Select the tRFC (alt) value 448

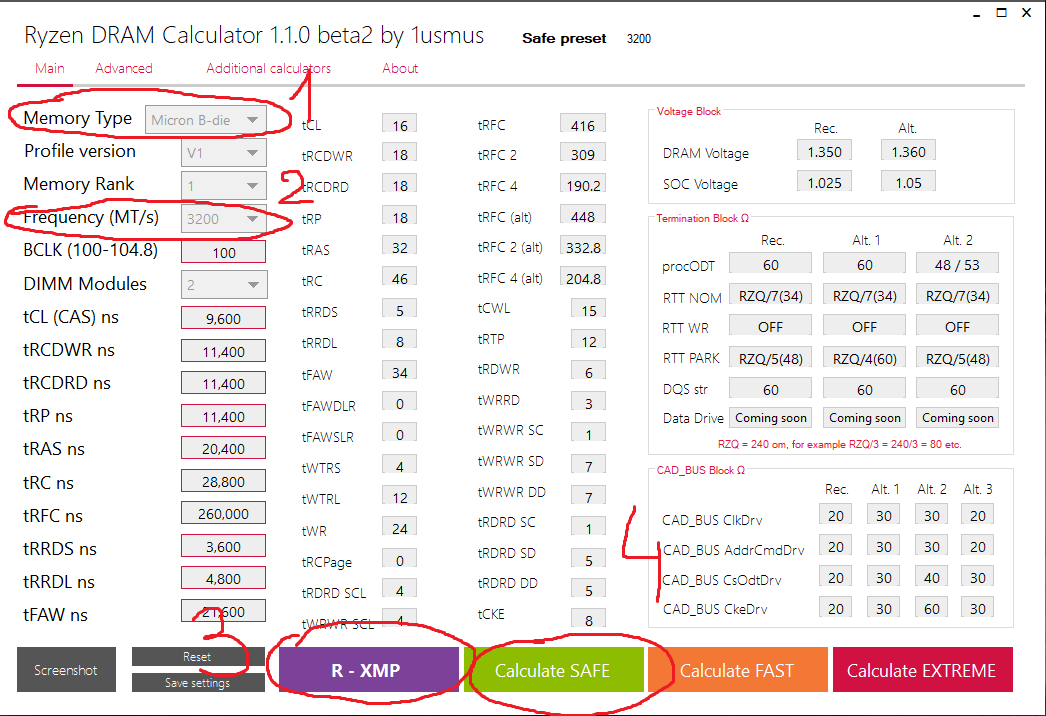point(582,216)
